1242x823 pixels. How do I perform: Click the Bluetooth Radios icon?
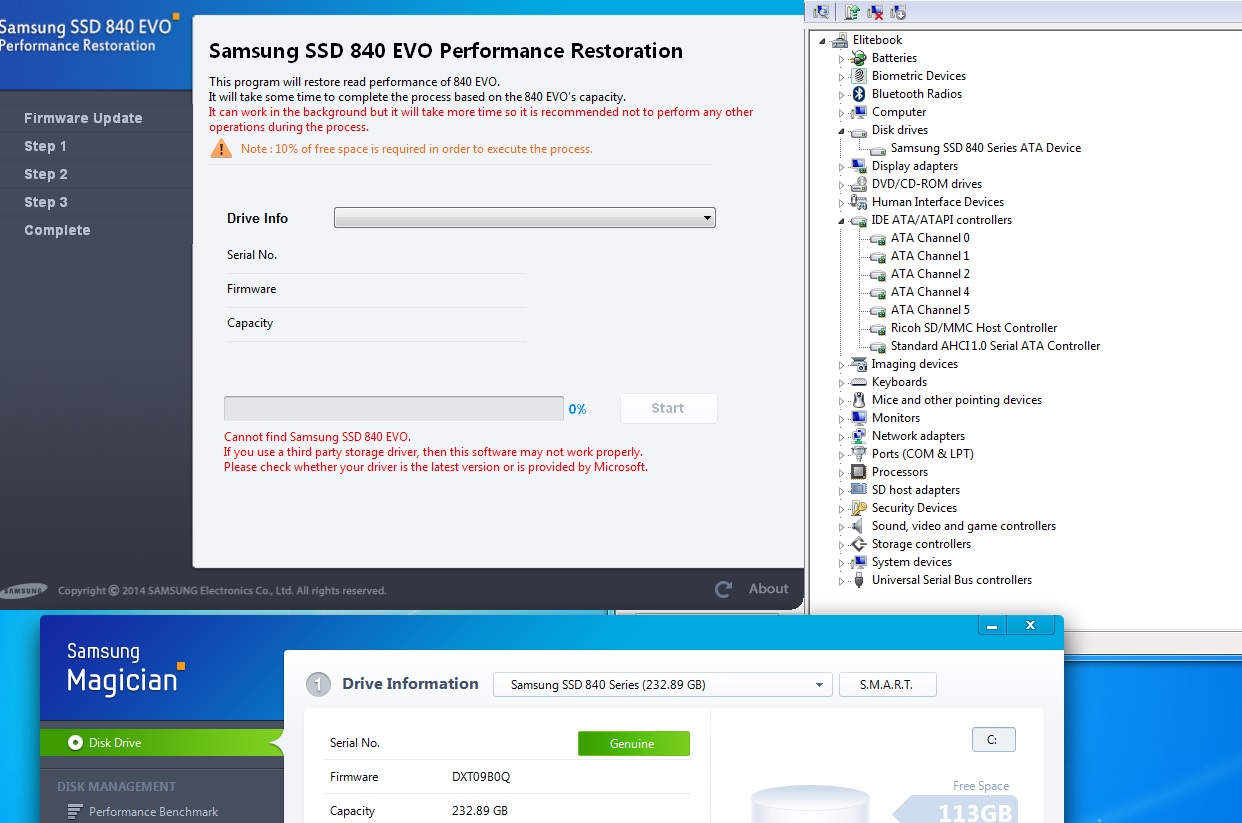point(858,94)
